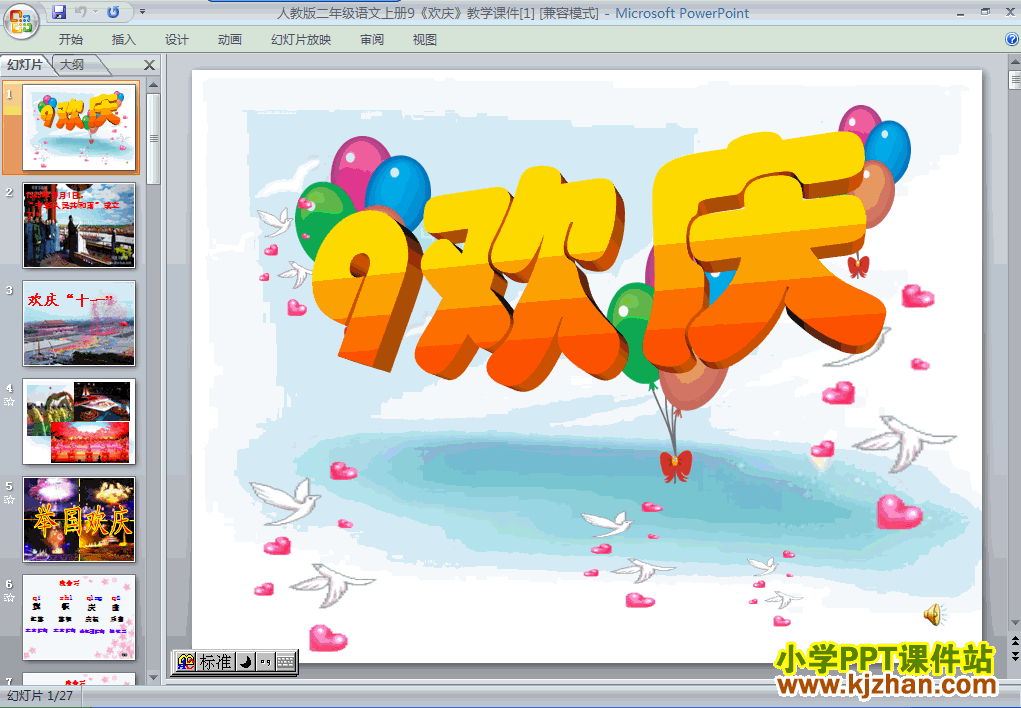This screenshot has width=1021, height=708.
Task: Select slide 3 thumbnail titled 欢庆“十一”
Action: [79, 323]
